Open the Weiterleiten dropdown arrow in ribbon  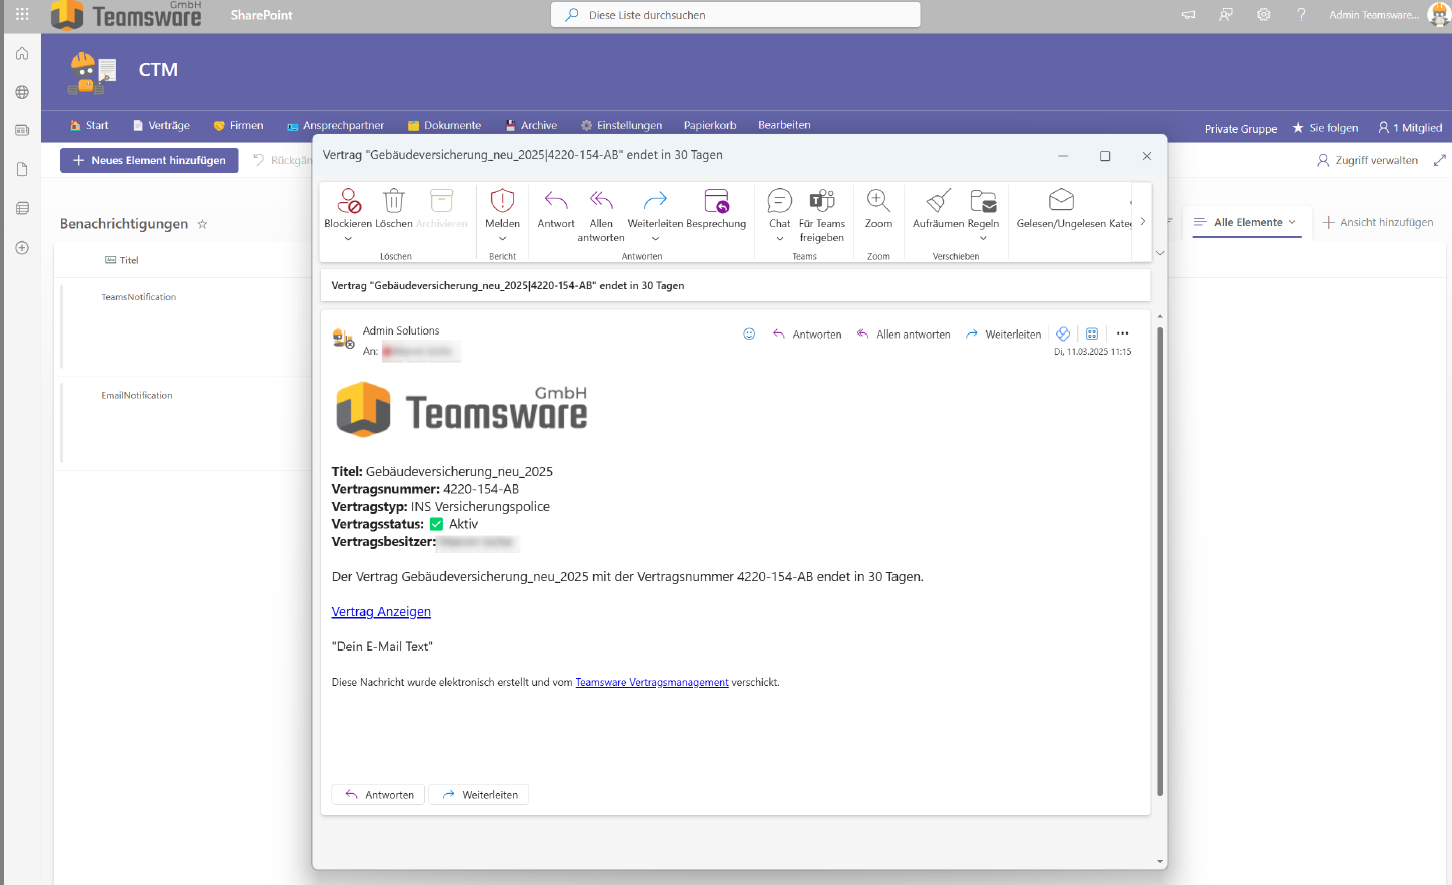(x=655, y=239)
